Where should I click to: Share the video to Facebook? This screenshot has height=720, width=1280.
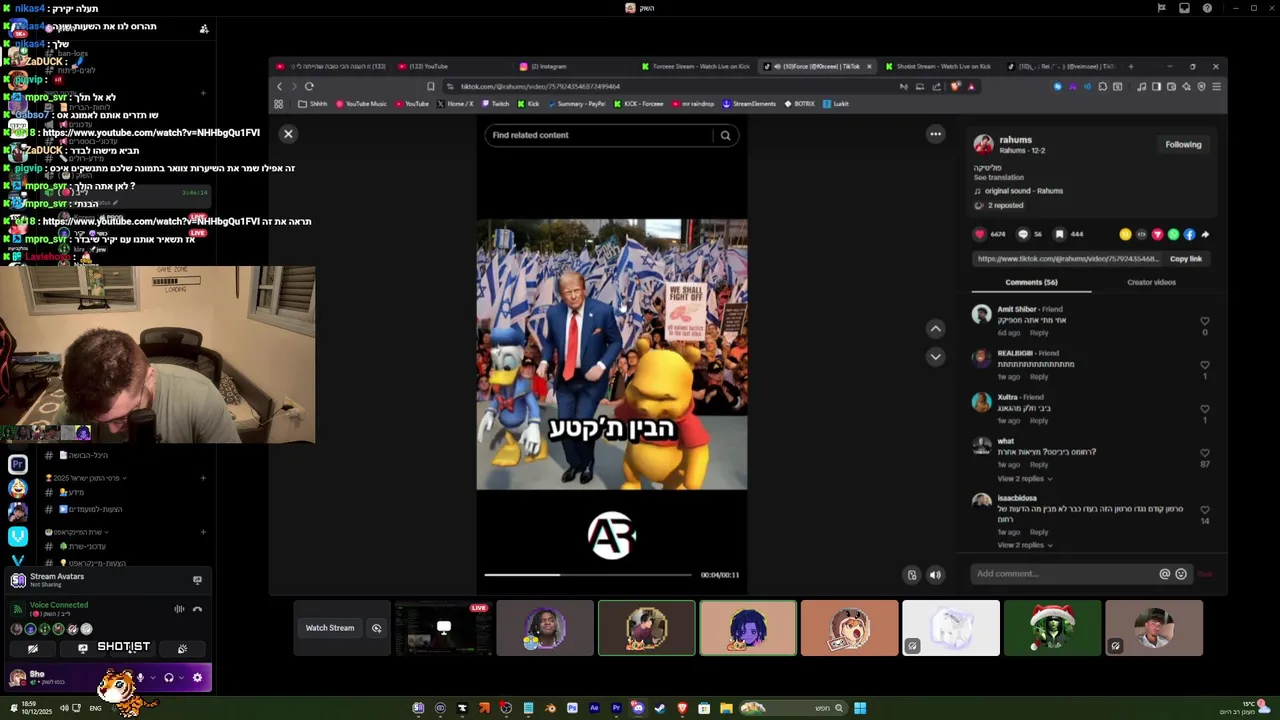point(1189,234)
